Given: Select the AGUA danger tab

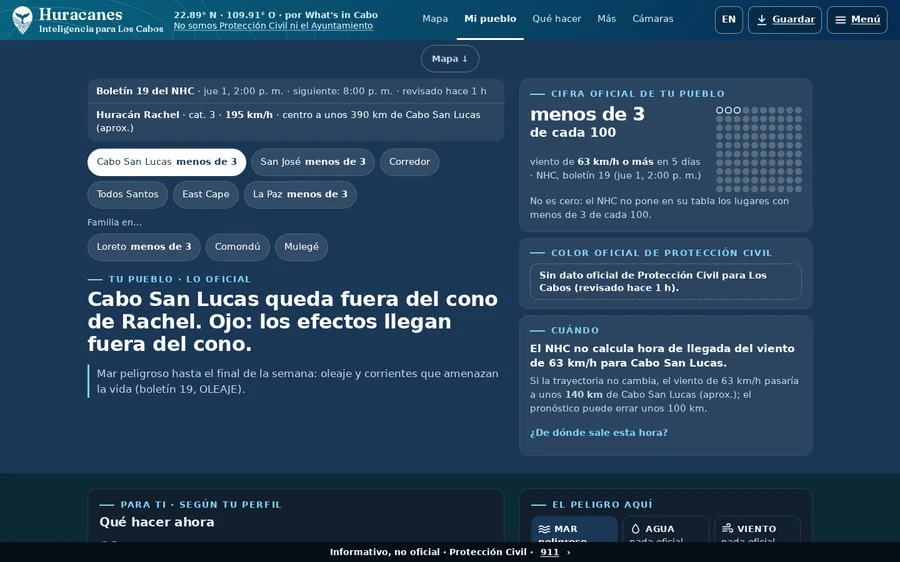Looking at the screenshot, I should pos(666,529).
